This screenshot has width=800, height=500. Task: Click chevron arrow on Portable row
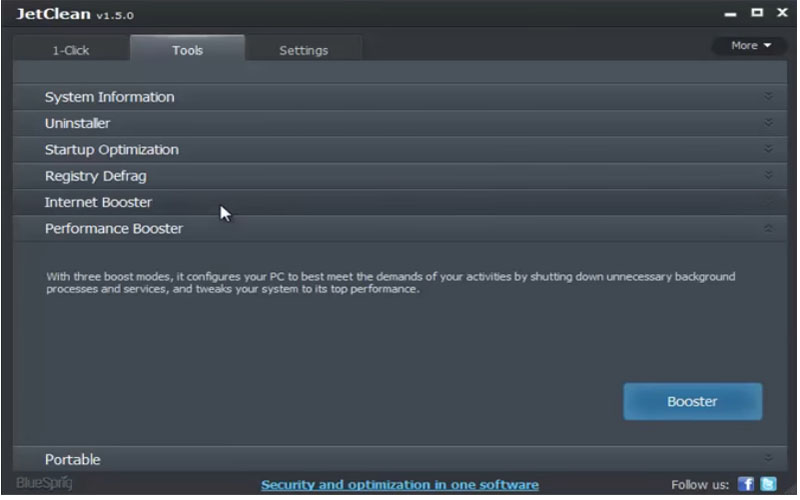pyautogui.click(x=768, y=458)
